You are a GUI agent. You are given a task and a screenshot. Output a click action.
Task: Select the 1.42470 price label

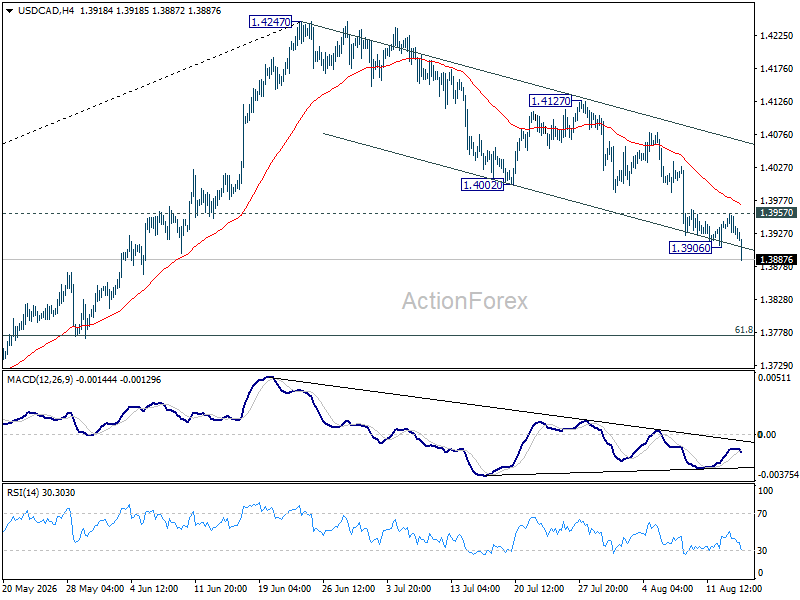point(270,22)
